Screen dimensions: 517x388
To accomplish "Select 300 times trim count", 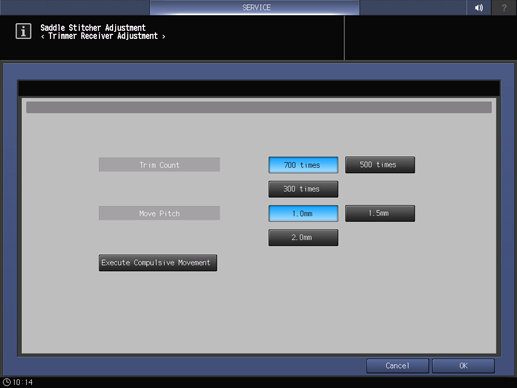I will coord(303,189).
